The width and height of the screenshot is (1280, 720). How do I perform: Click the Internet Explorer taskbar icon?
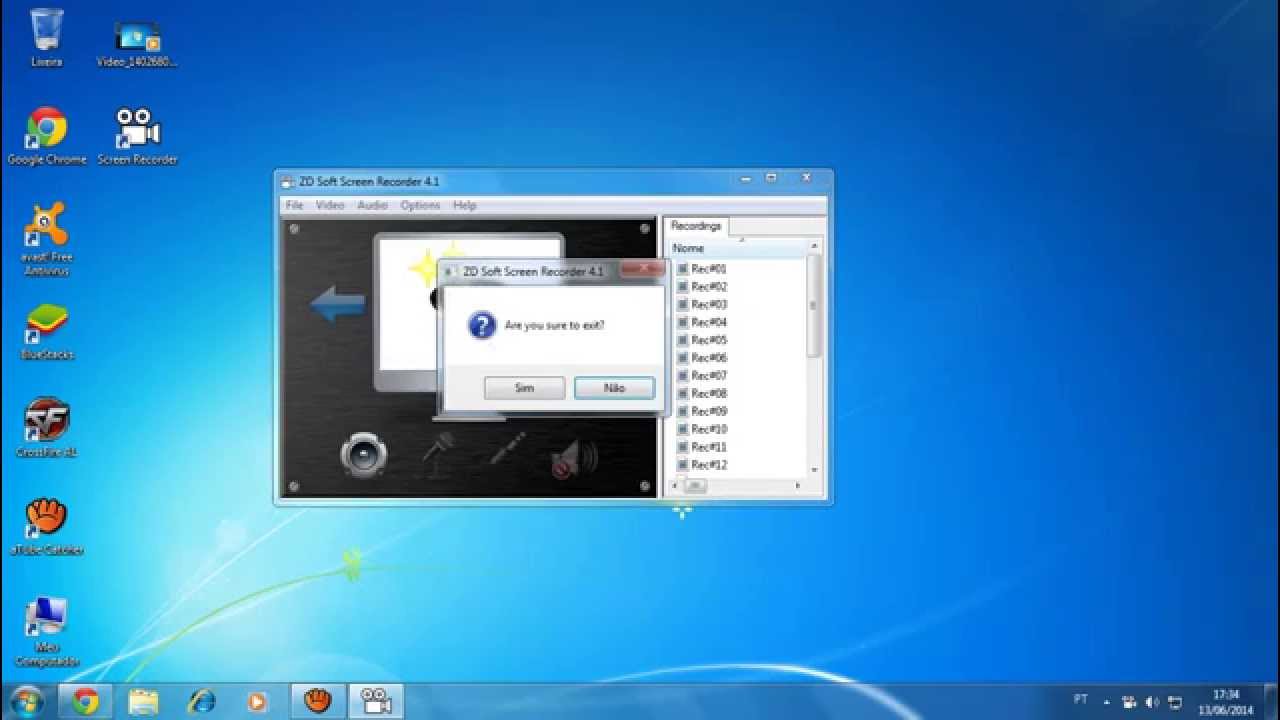click(201, 701)
